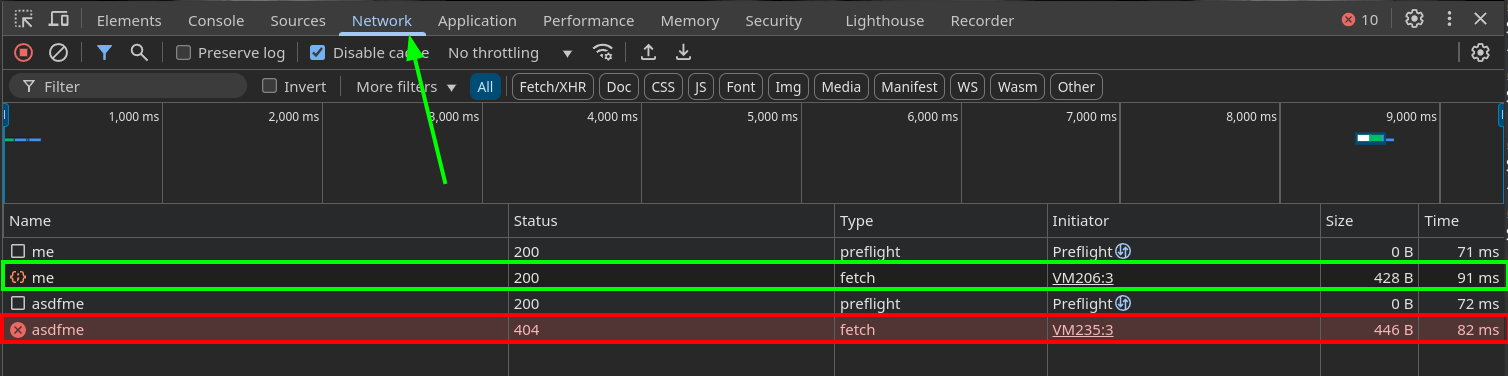The image size is (1508, 376).
Task: Toggle the filter funnel icon
Action: pos(104,53)
